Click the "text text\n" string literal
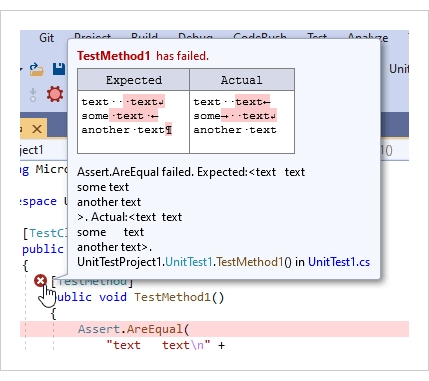This screenshot has width=429, height=381. point(158,345)
